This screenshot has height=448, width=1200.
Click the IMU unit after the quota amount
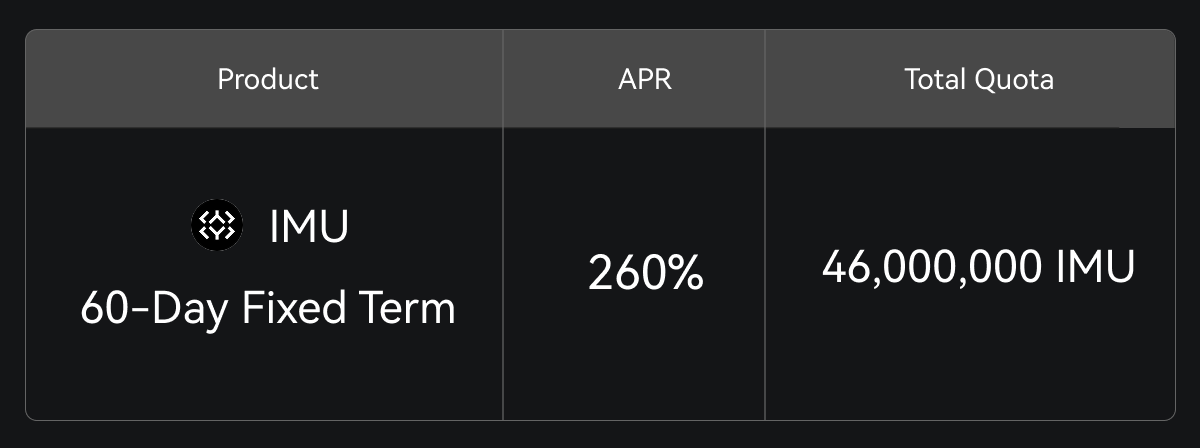point(1097,268)
